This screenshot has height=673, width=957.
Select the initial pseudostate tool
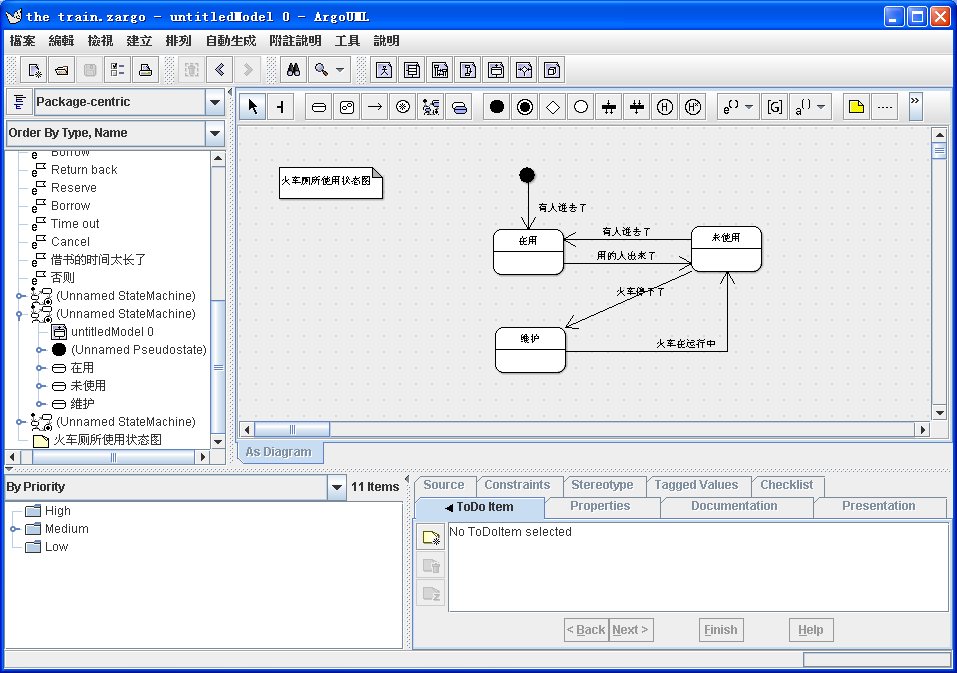(x=496, y=107)
